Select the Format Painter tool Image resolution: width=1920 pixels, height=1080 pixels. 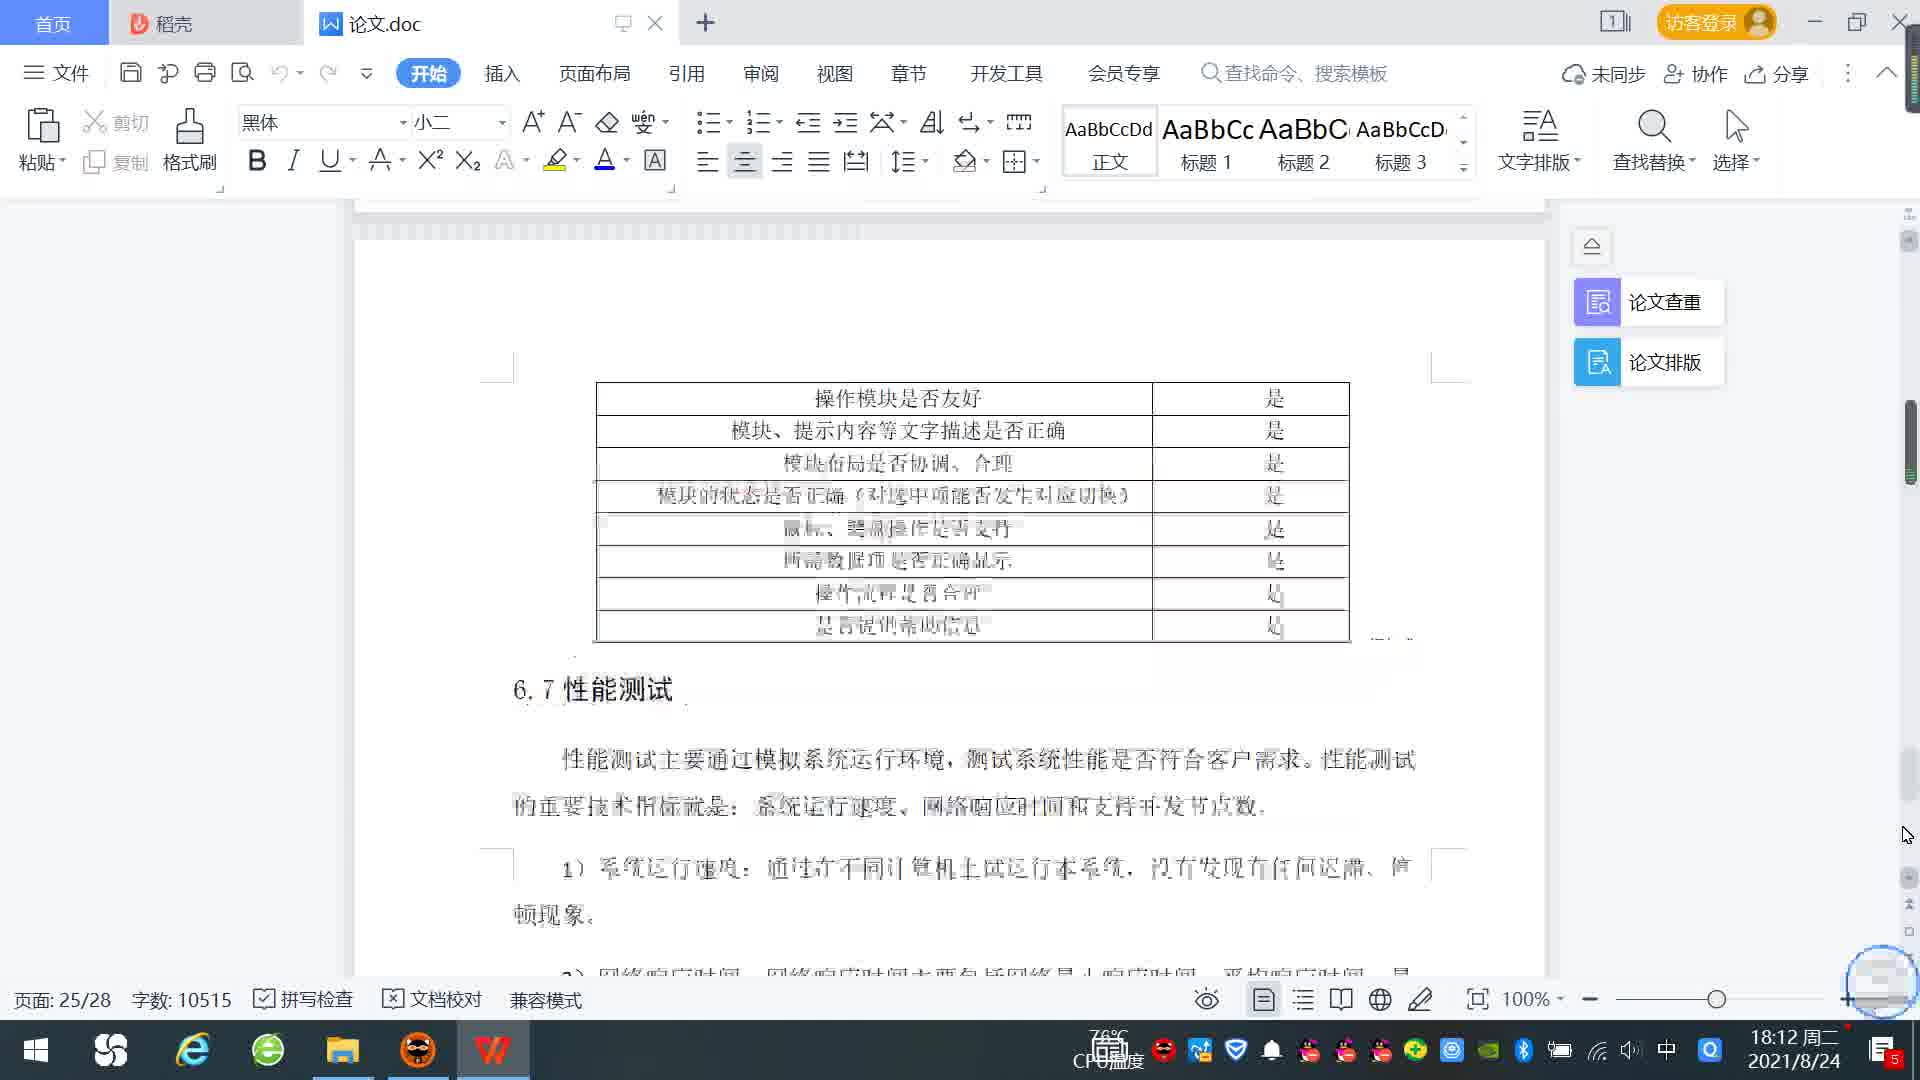point(189,140)
